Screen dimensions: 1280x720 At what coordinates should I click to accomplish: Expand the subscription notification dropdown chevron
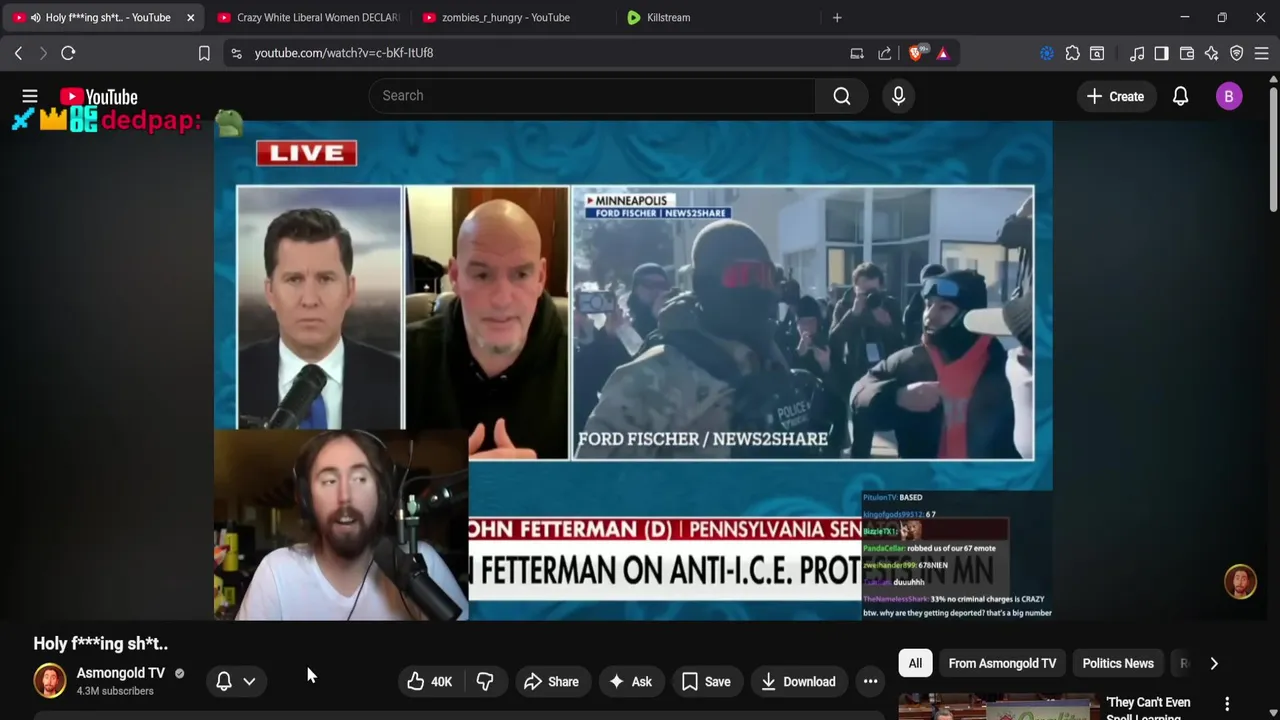(249, 681)
